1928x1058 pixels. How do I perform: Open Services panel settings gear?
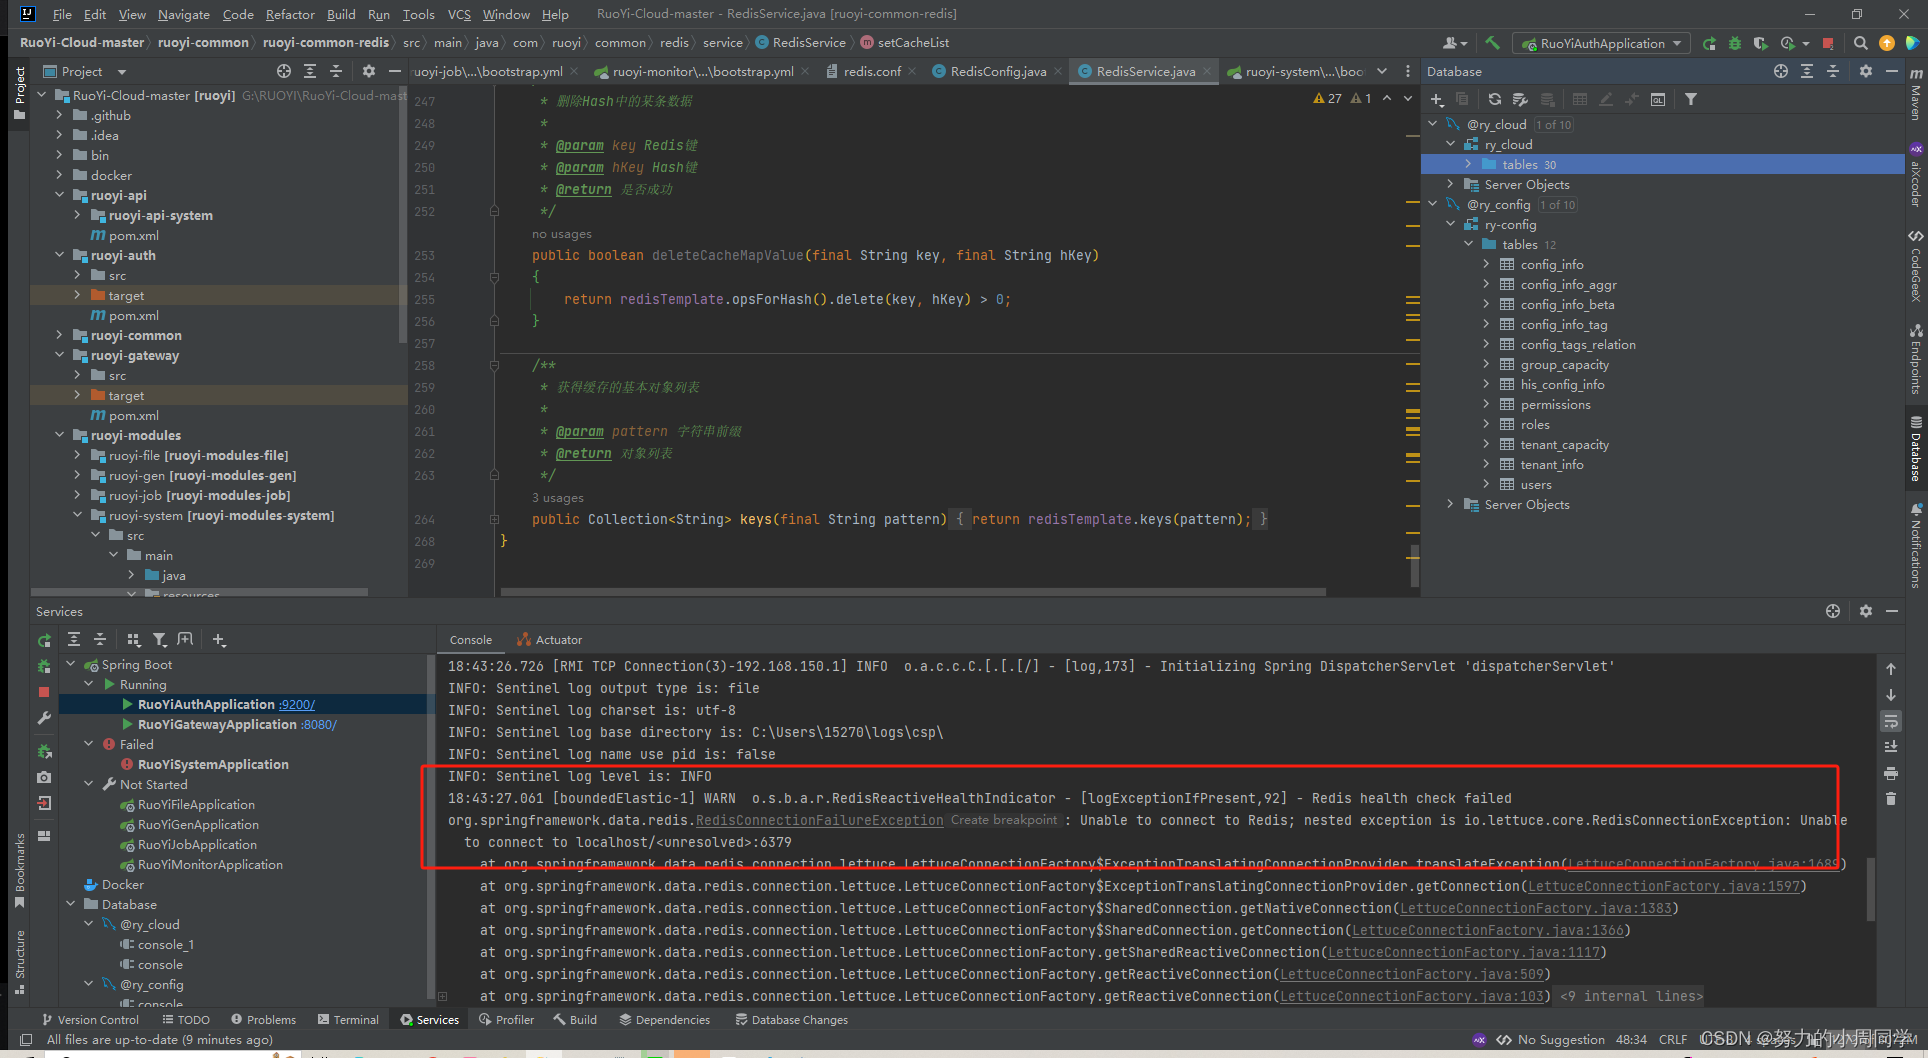tap(1865, 611)
